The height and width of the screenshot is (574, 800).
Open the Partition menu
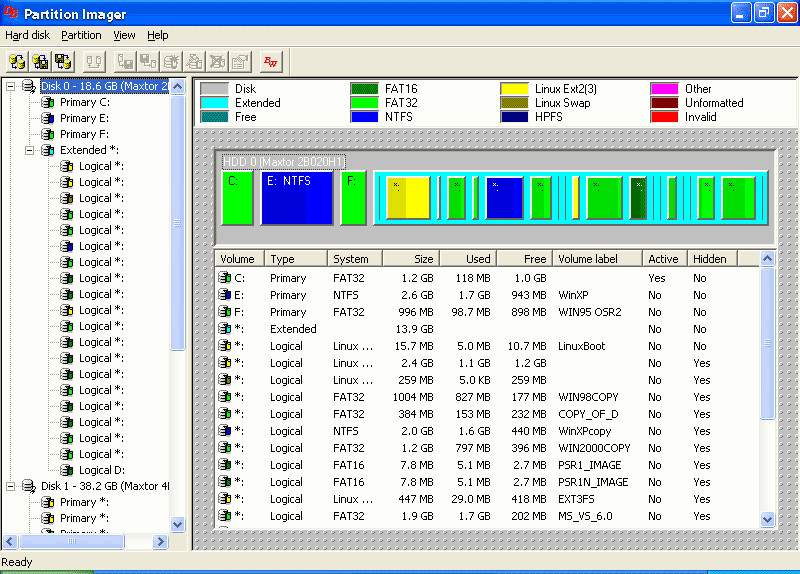[x=81, y=35]
